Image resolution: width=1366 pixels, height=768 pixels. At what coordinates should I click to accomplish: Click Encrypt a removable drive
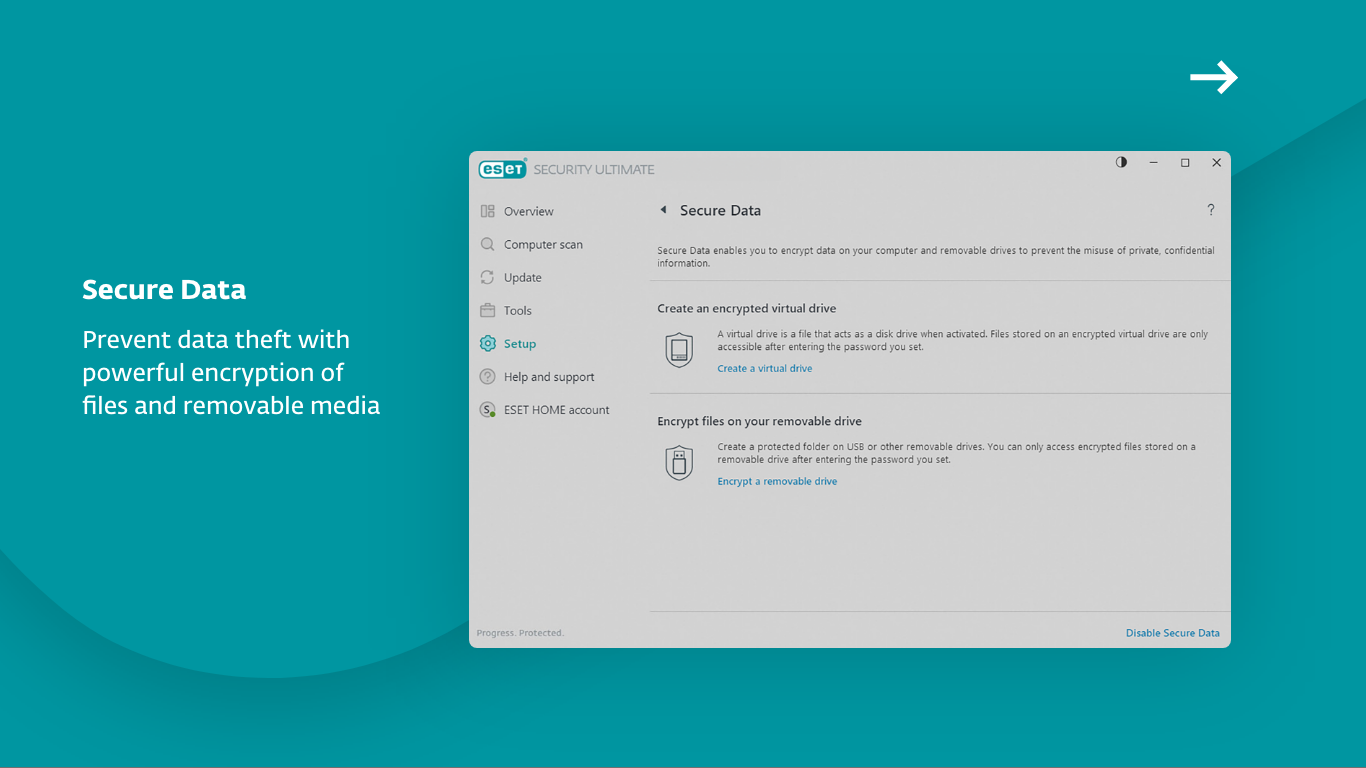[x=777, y=481]
